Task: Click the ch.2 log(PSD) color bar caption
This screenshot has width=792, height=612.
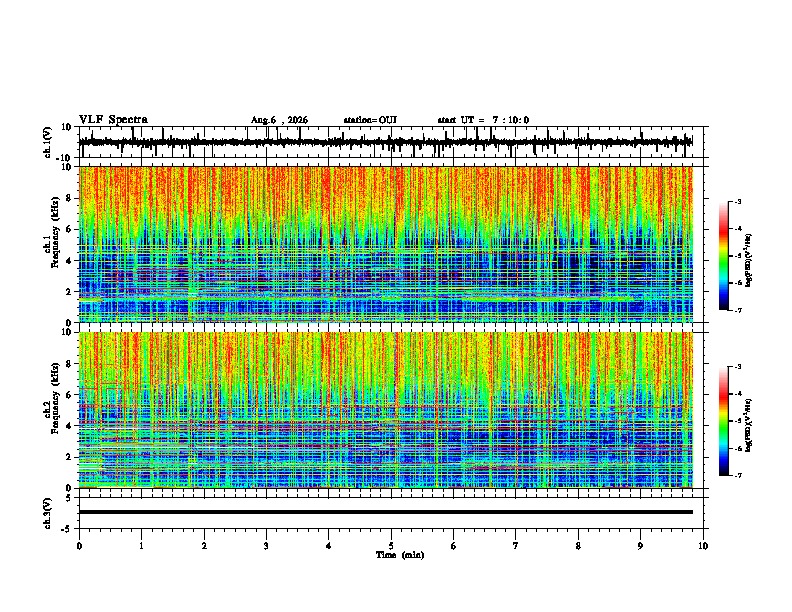Action: 749,425
